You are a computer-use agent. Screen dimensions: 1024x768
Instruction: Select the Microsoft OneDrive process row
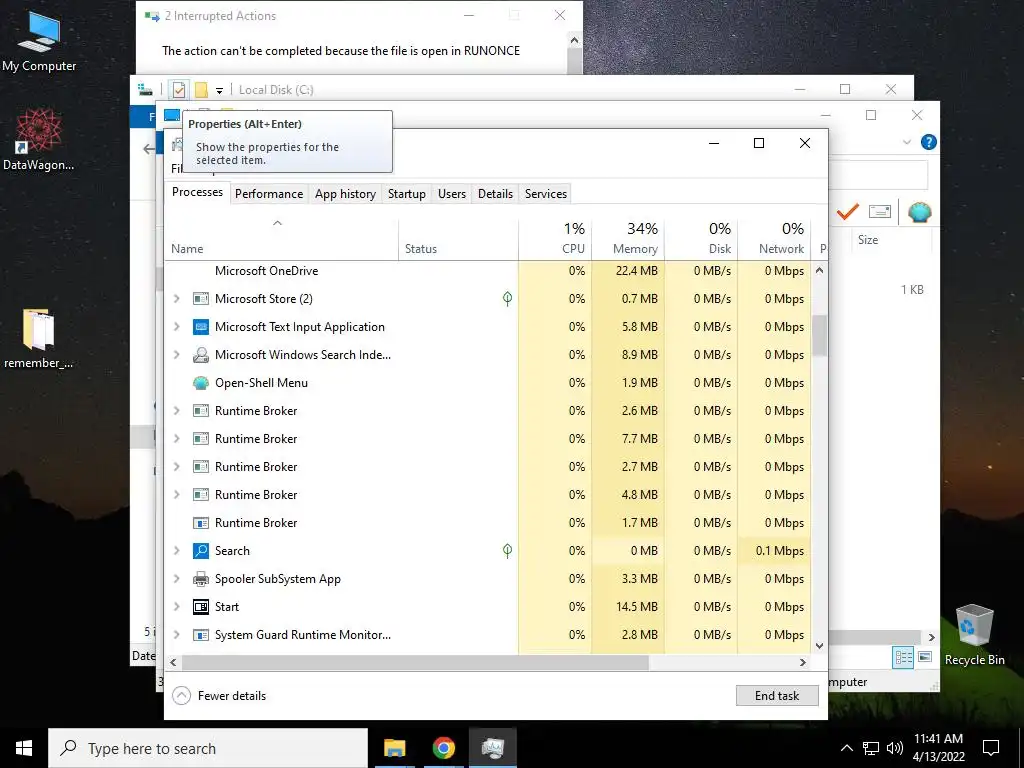pyautogui.click(x=488, y=271)
